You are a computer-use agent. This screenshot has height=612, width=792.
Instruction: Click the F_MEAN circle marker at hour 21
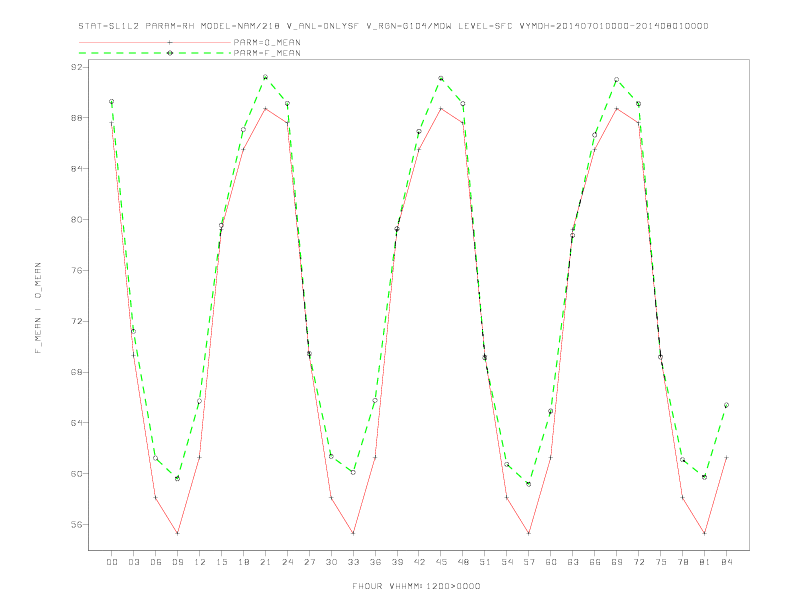click(265, 77)
